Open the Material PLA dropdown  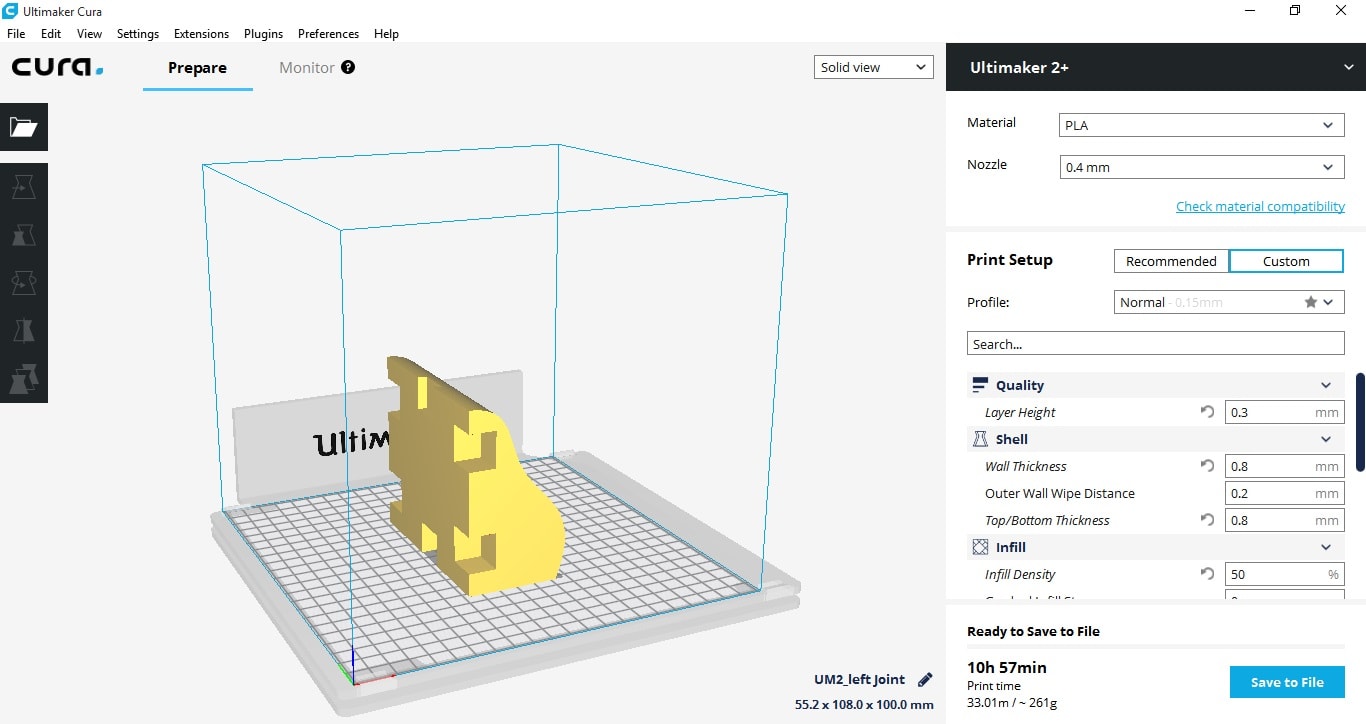coord(1201,125)
